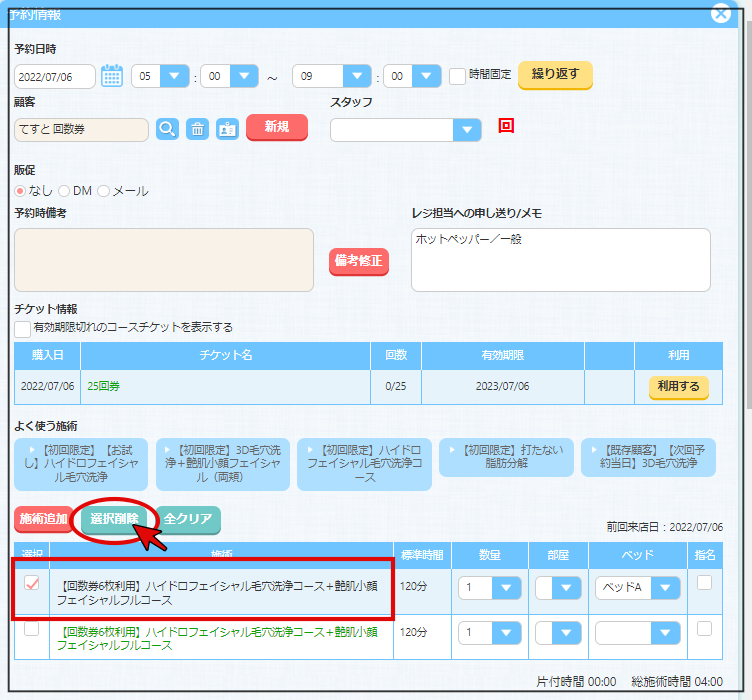Open the customer card details icon
752x700 pixels.
(228, 129)
